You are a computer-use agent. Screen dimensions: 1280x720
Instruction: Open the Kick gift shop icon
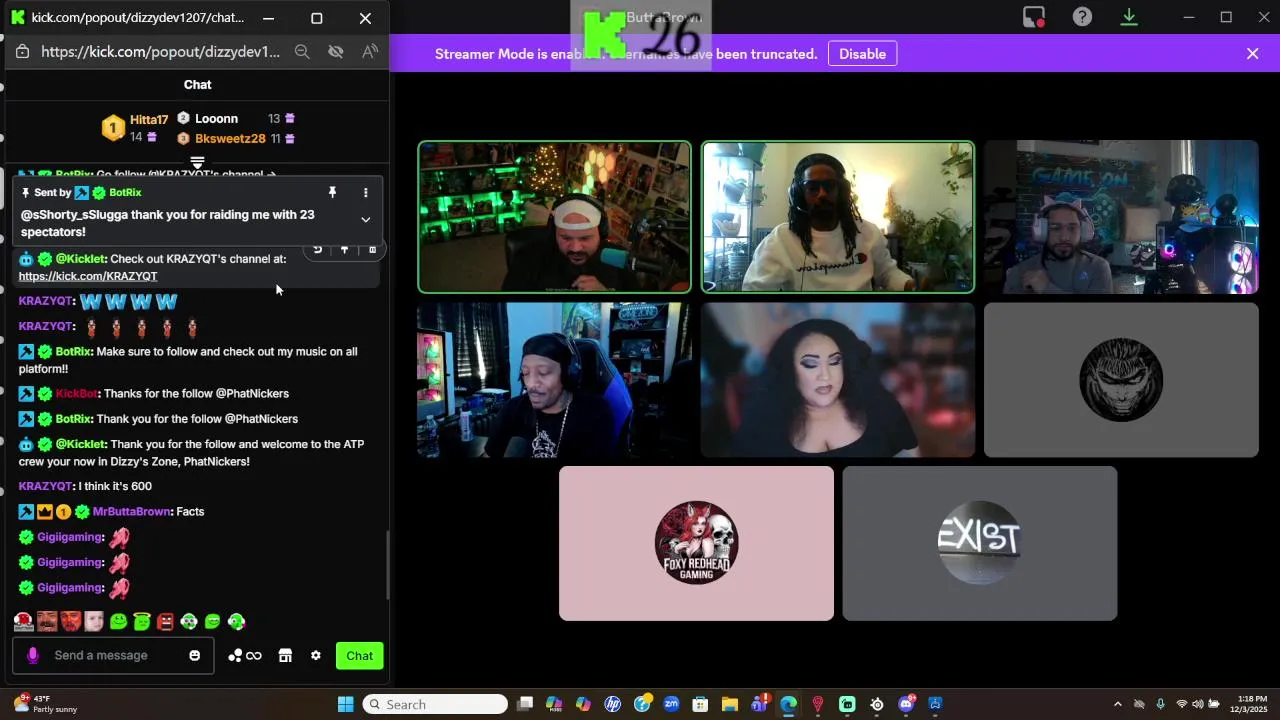[285, 655]
